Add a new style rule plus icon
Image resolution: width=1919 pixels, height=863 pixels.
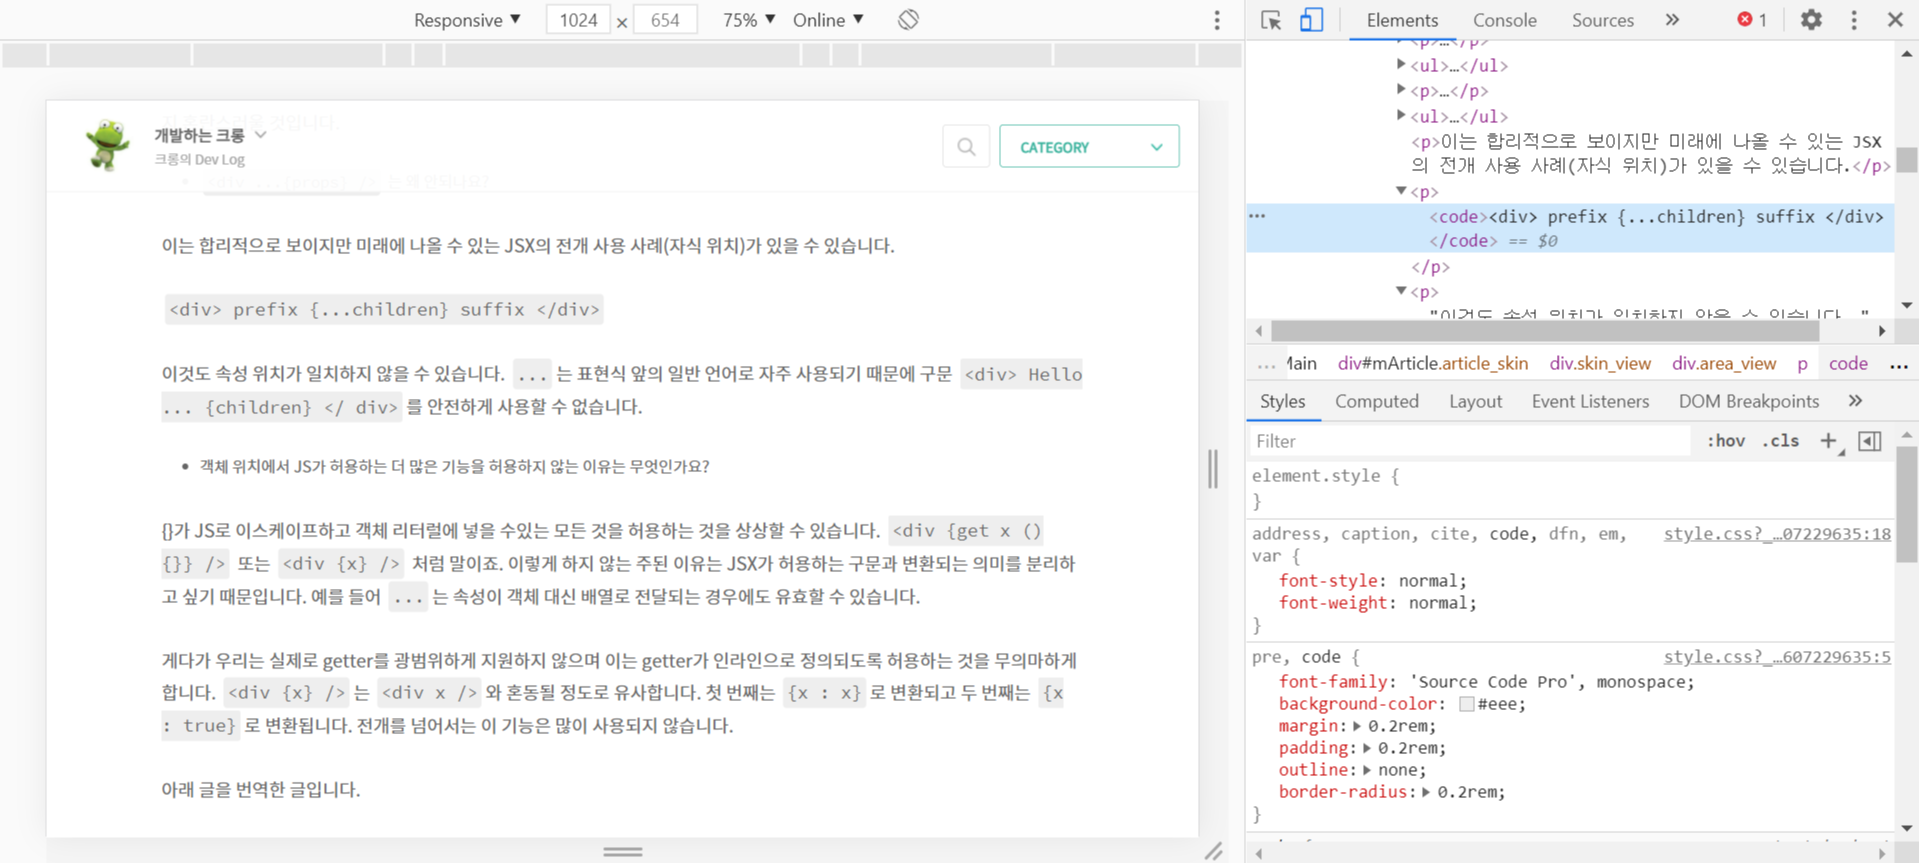pyautogui.click(x=1829, y=441)
